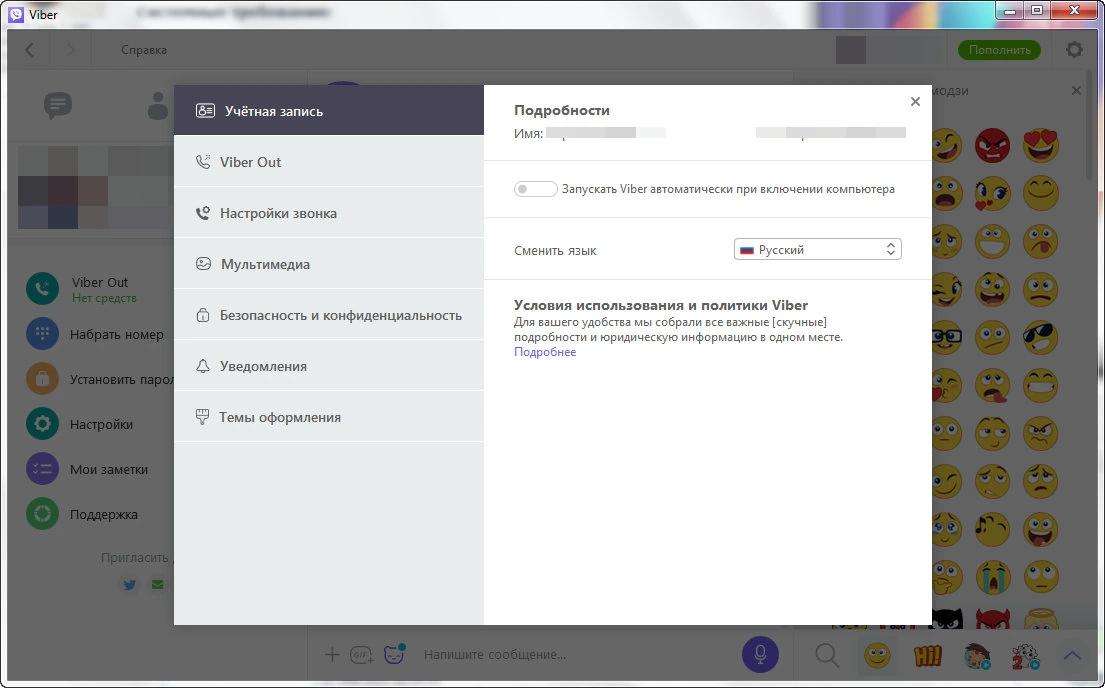Screen dimensions: 1105x688
Task: Close the settings dialog with the X
Action: click(x=915, y=102)
